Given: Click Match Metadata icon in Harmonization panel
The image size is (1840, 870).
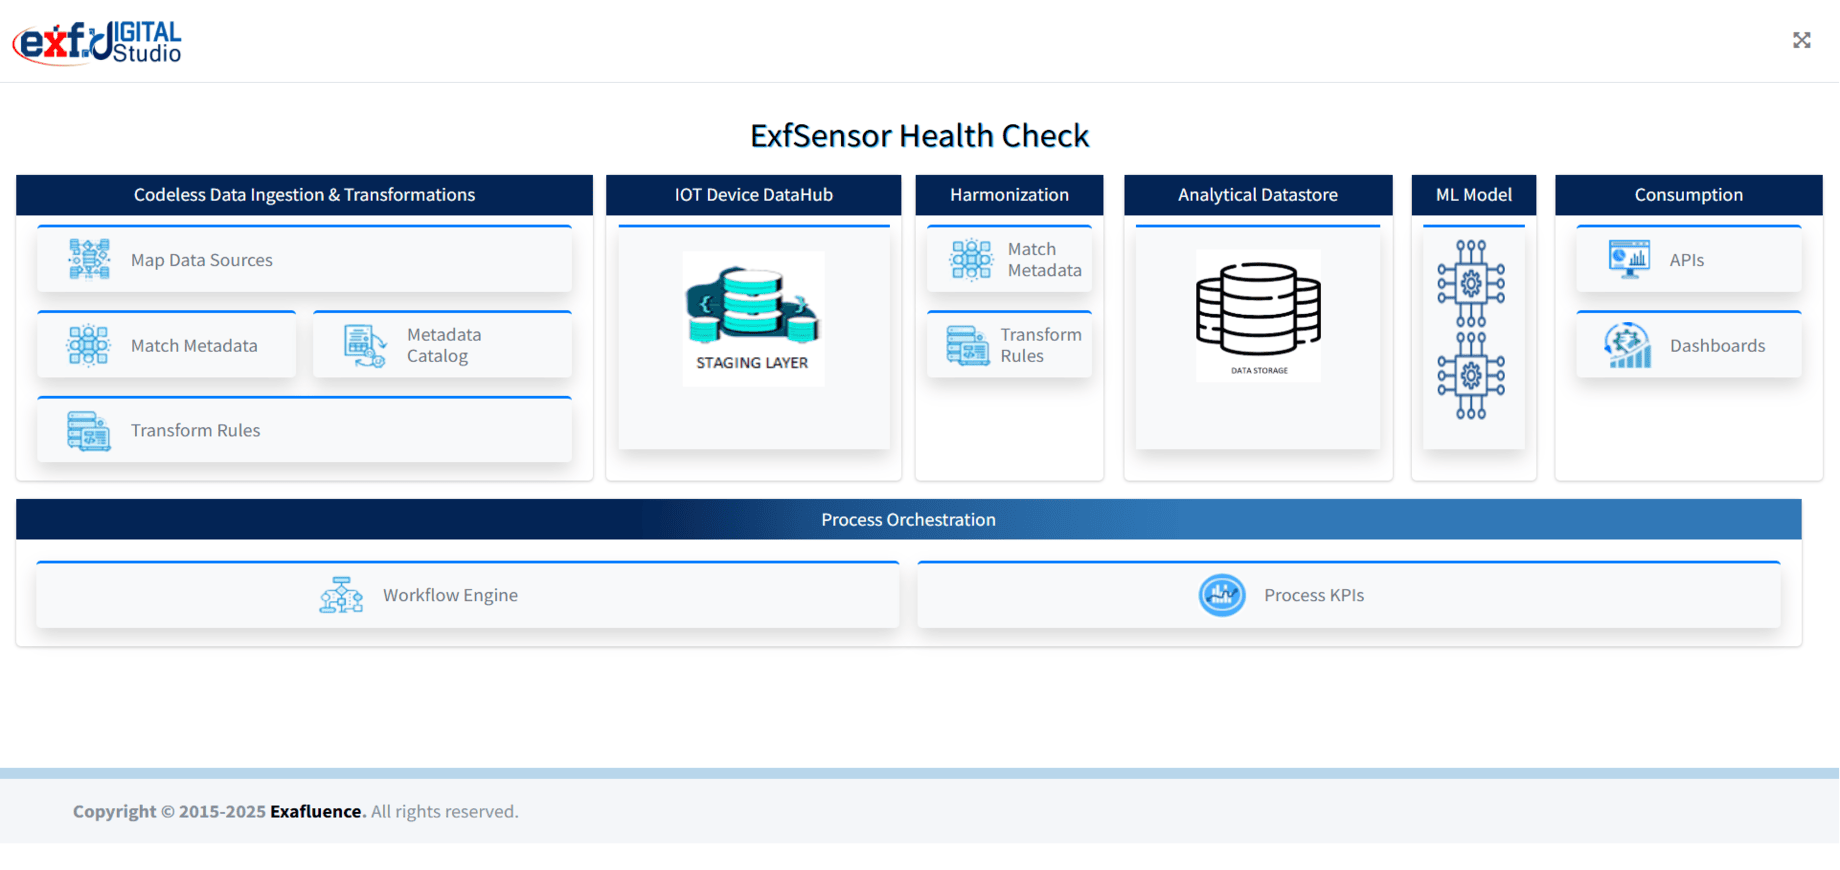Looking at the screenshot, I should (971, 260).
